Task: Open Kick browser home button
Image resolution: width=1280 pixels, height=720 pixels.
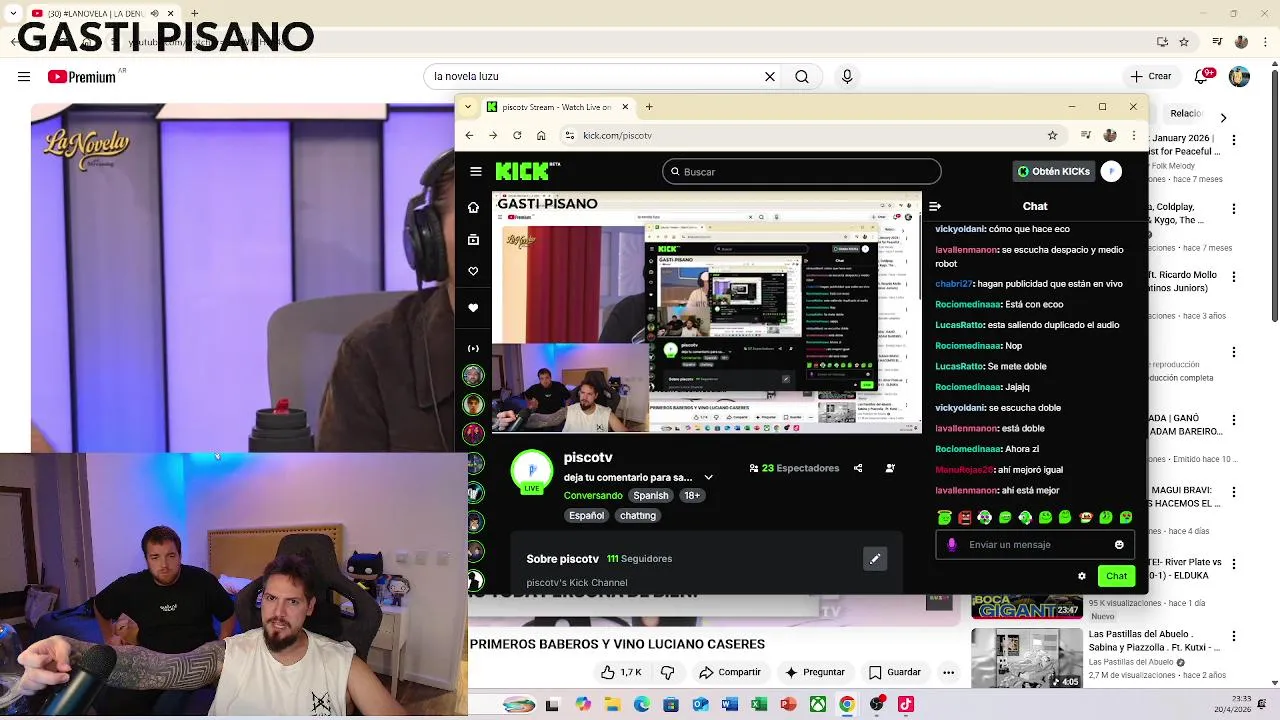Action: (x=541, y=135)
